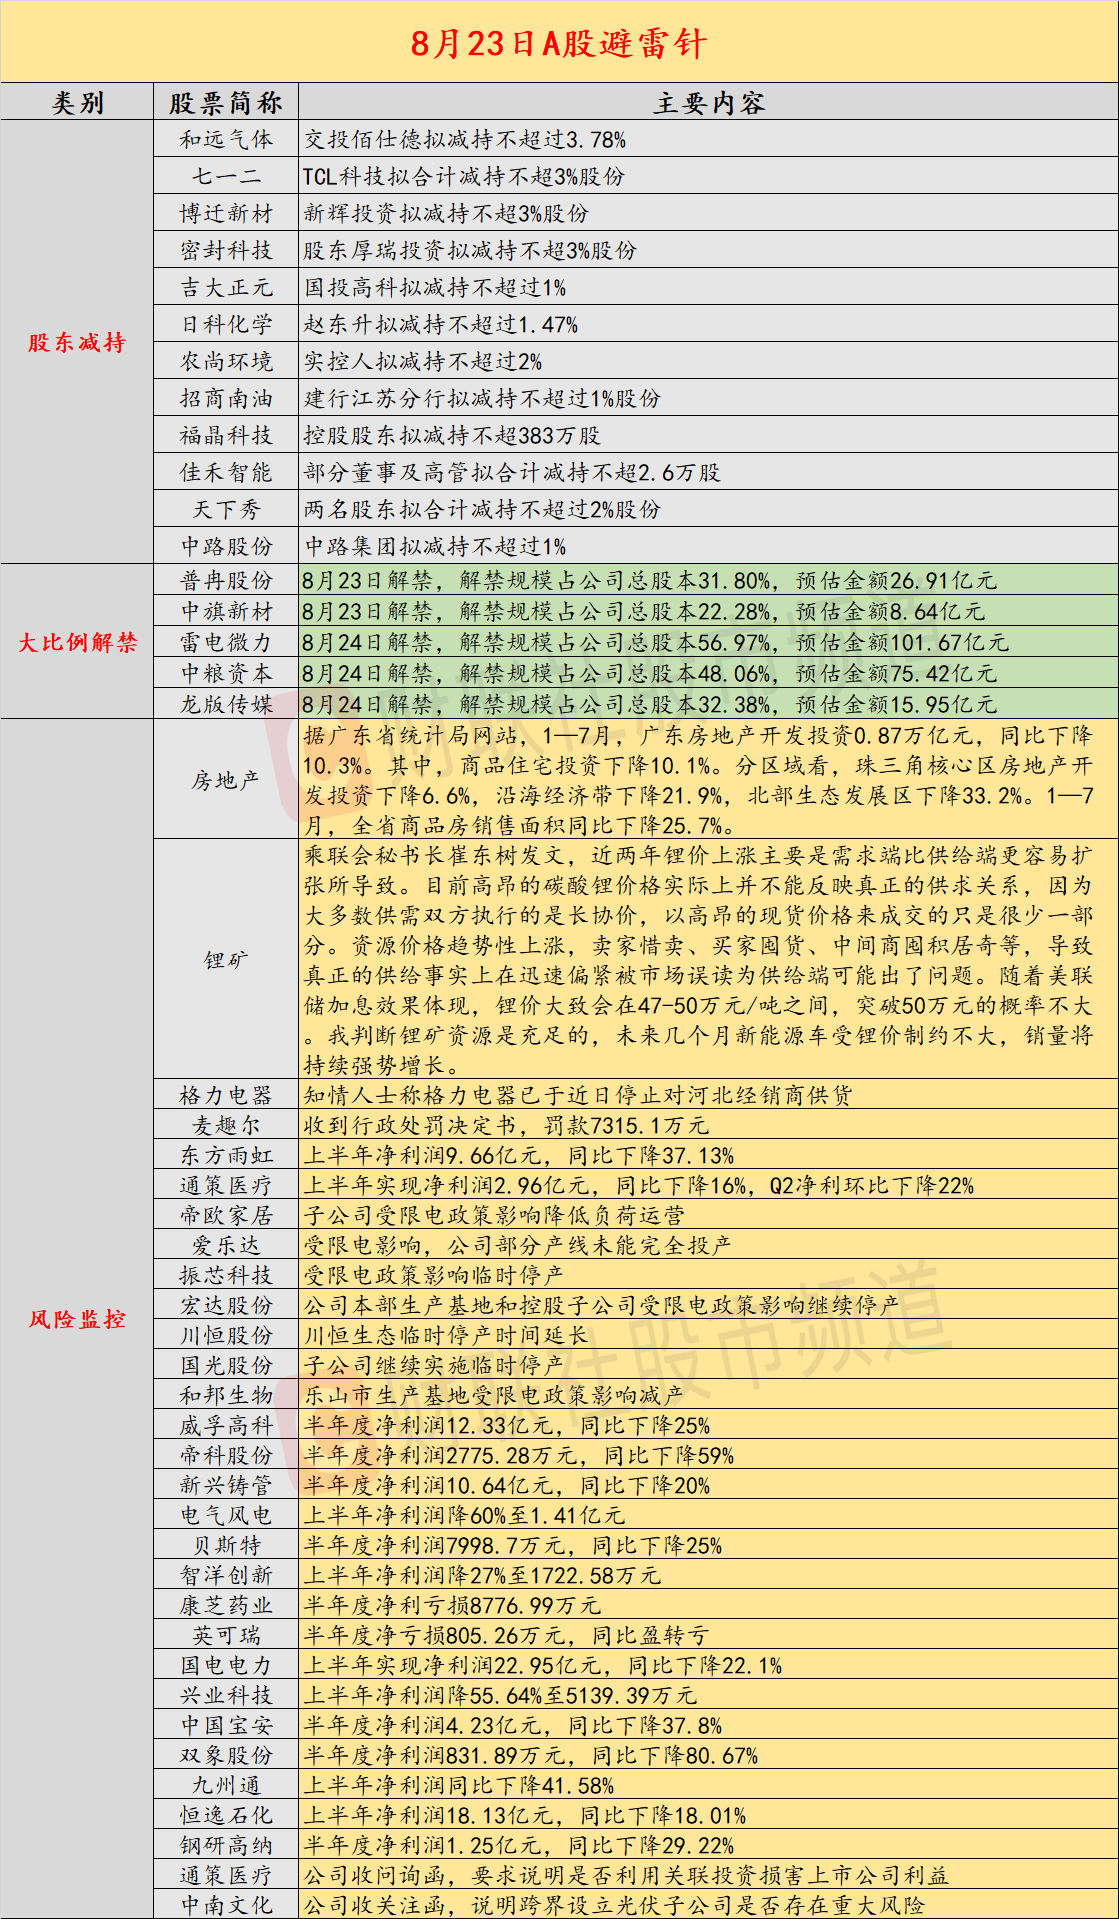Image resolution: width=1119 pixels, height=1919 pixels.
Task: Click 格力电器 content about 河北经销商供货
Action: point(578,1096)
